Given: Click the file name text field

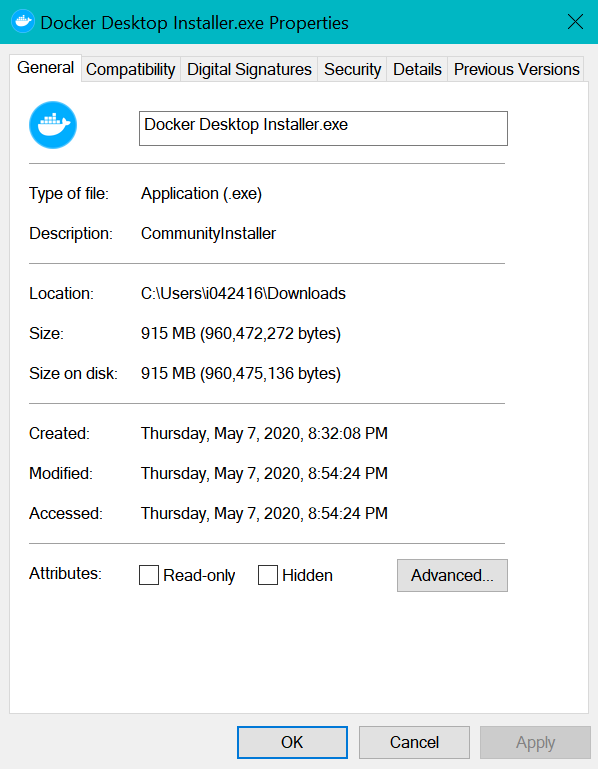Looking at the screenshot, I should click(323, 128).
